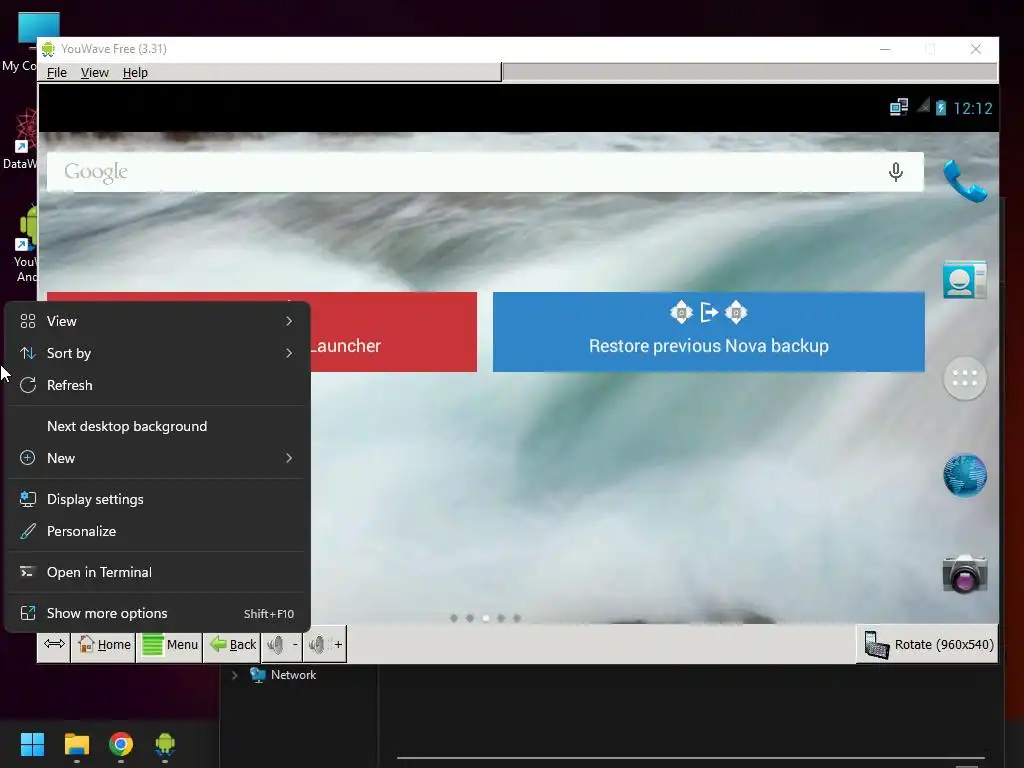Click the arrows icon next to Sort by in the context menu

click(x=27, y=353)
